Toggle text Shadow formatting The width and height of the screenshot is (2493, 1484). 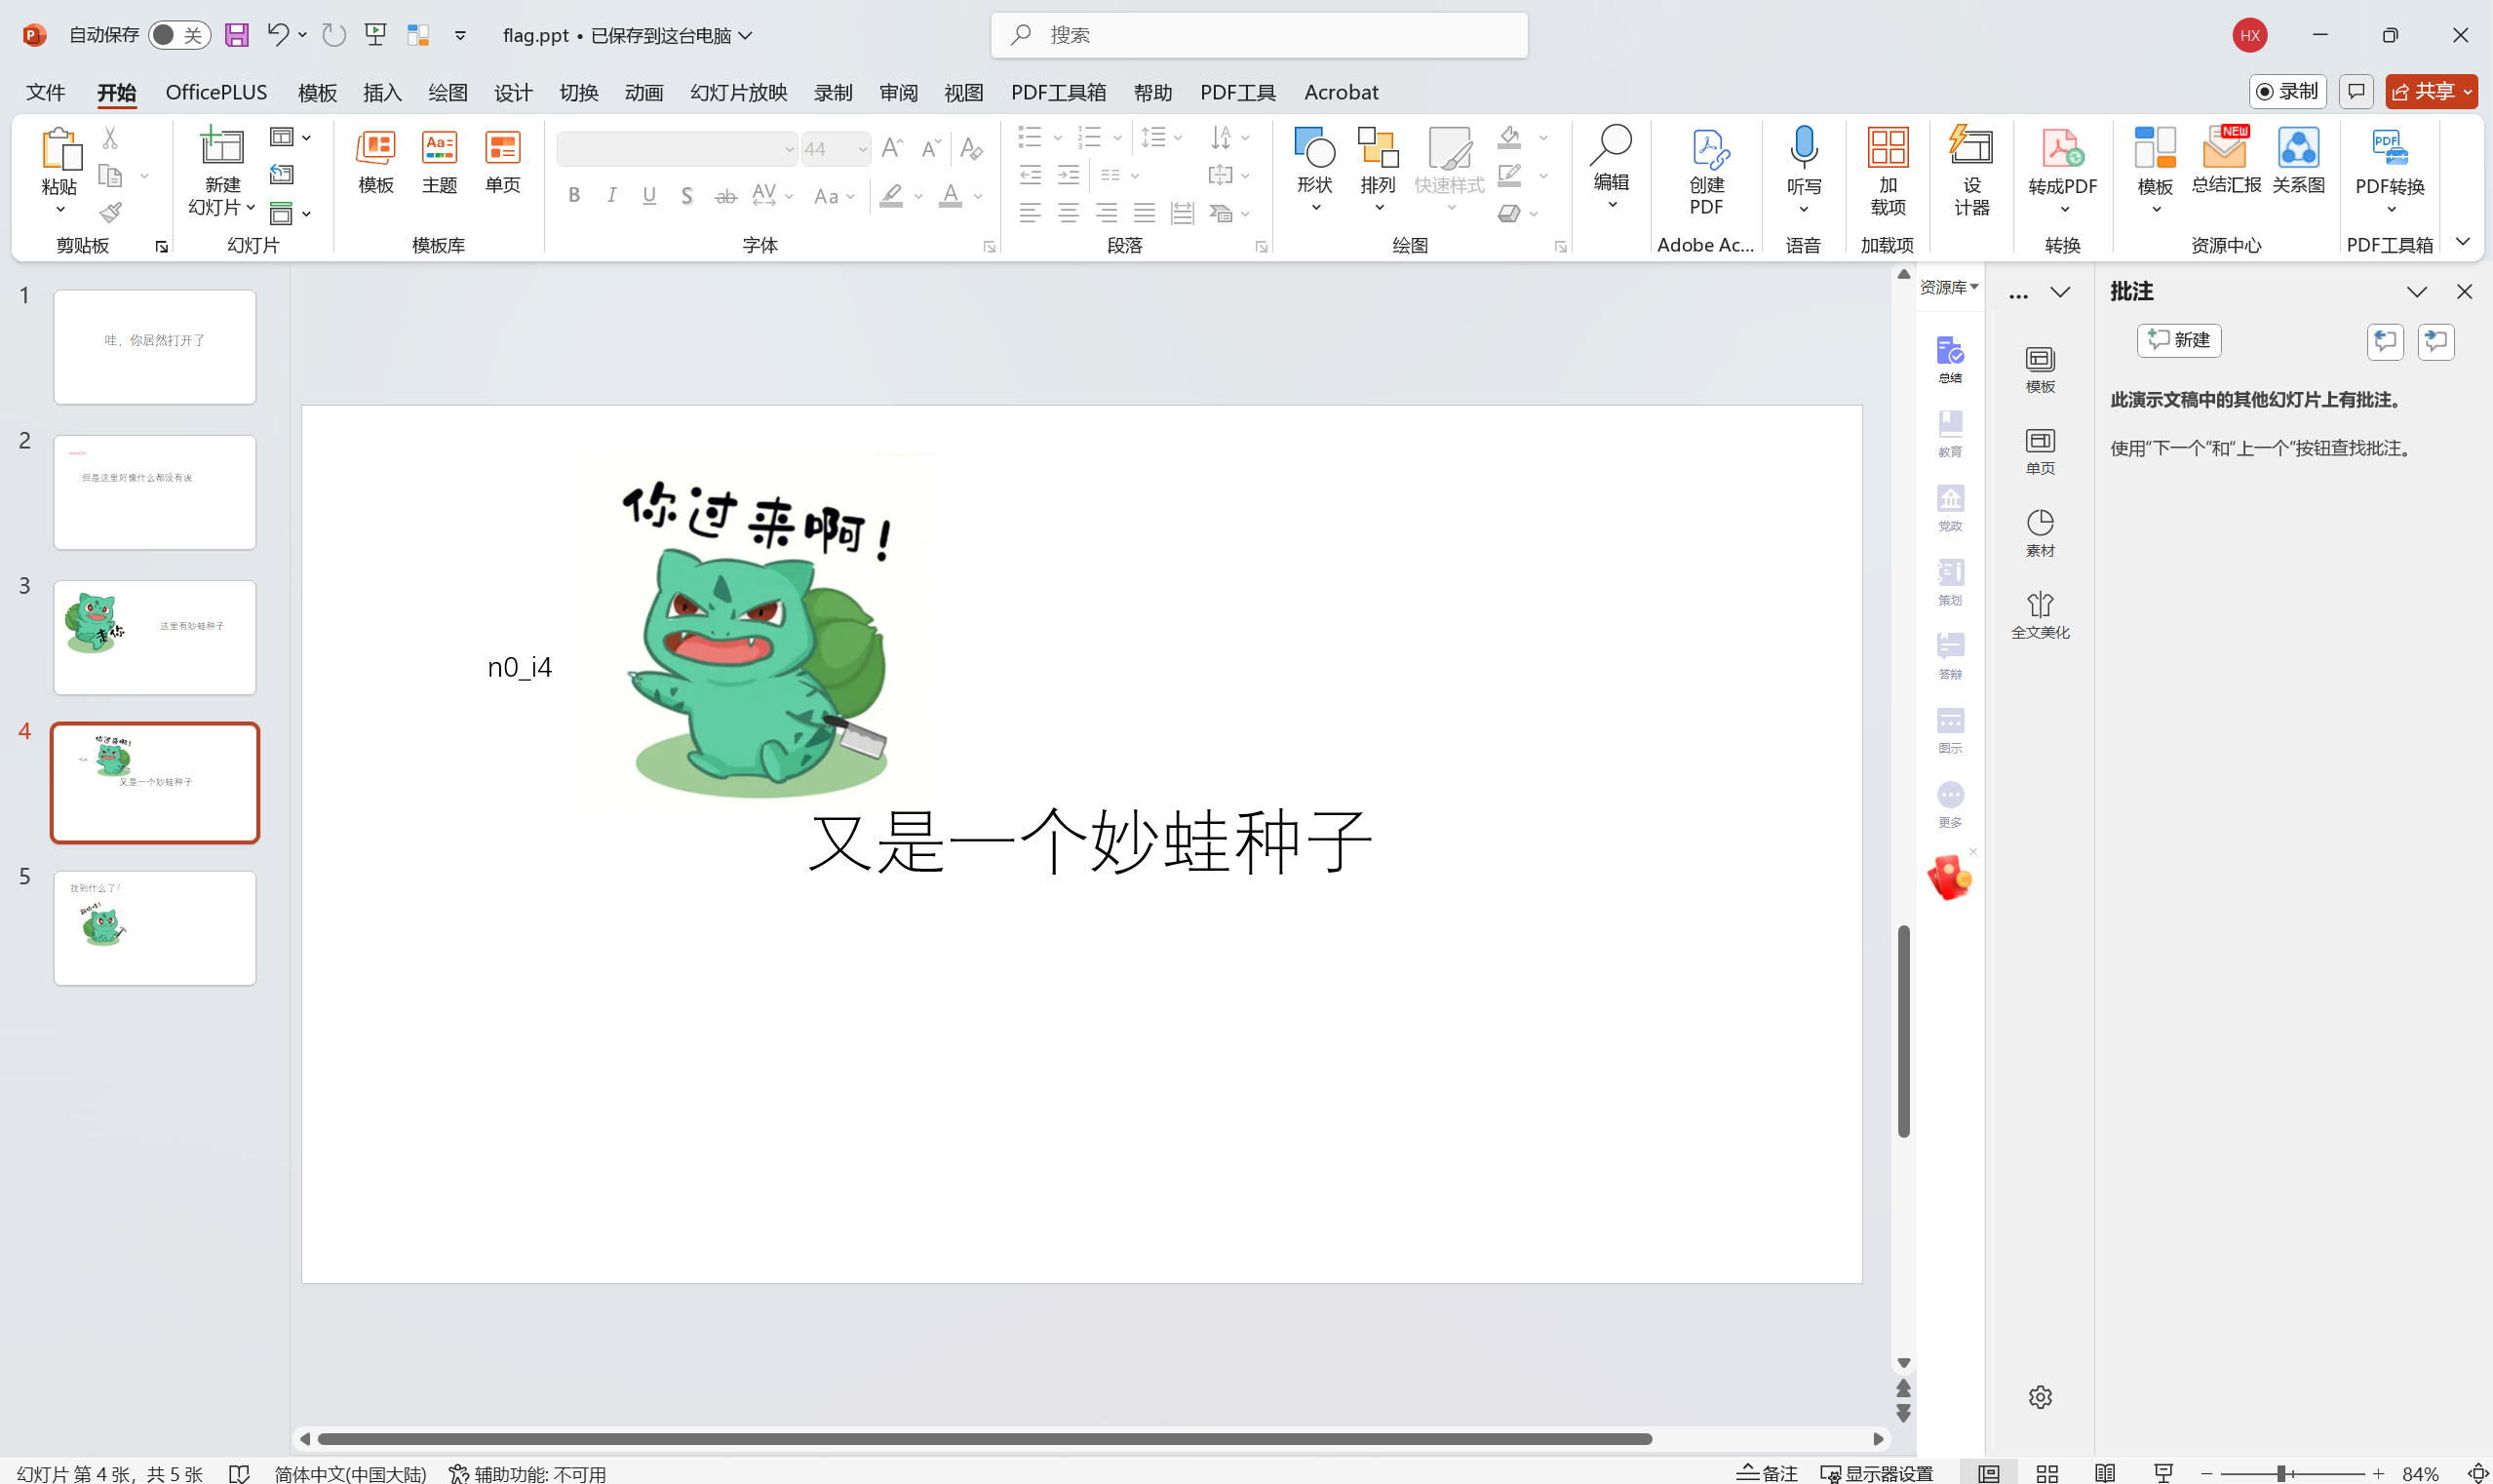pos(687,195)
